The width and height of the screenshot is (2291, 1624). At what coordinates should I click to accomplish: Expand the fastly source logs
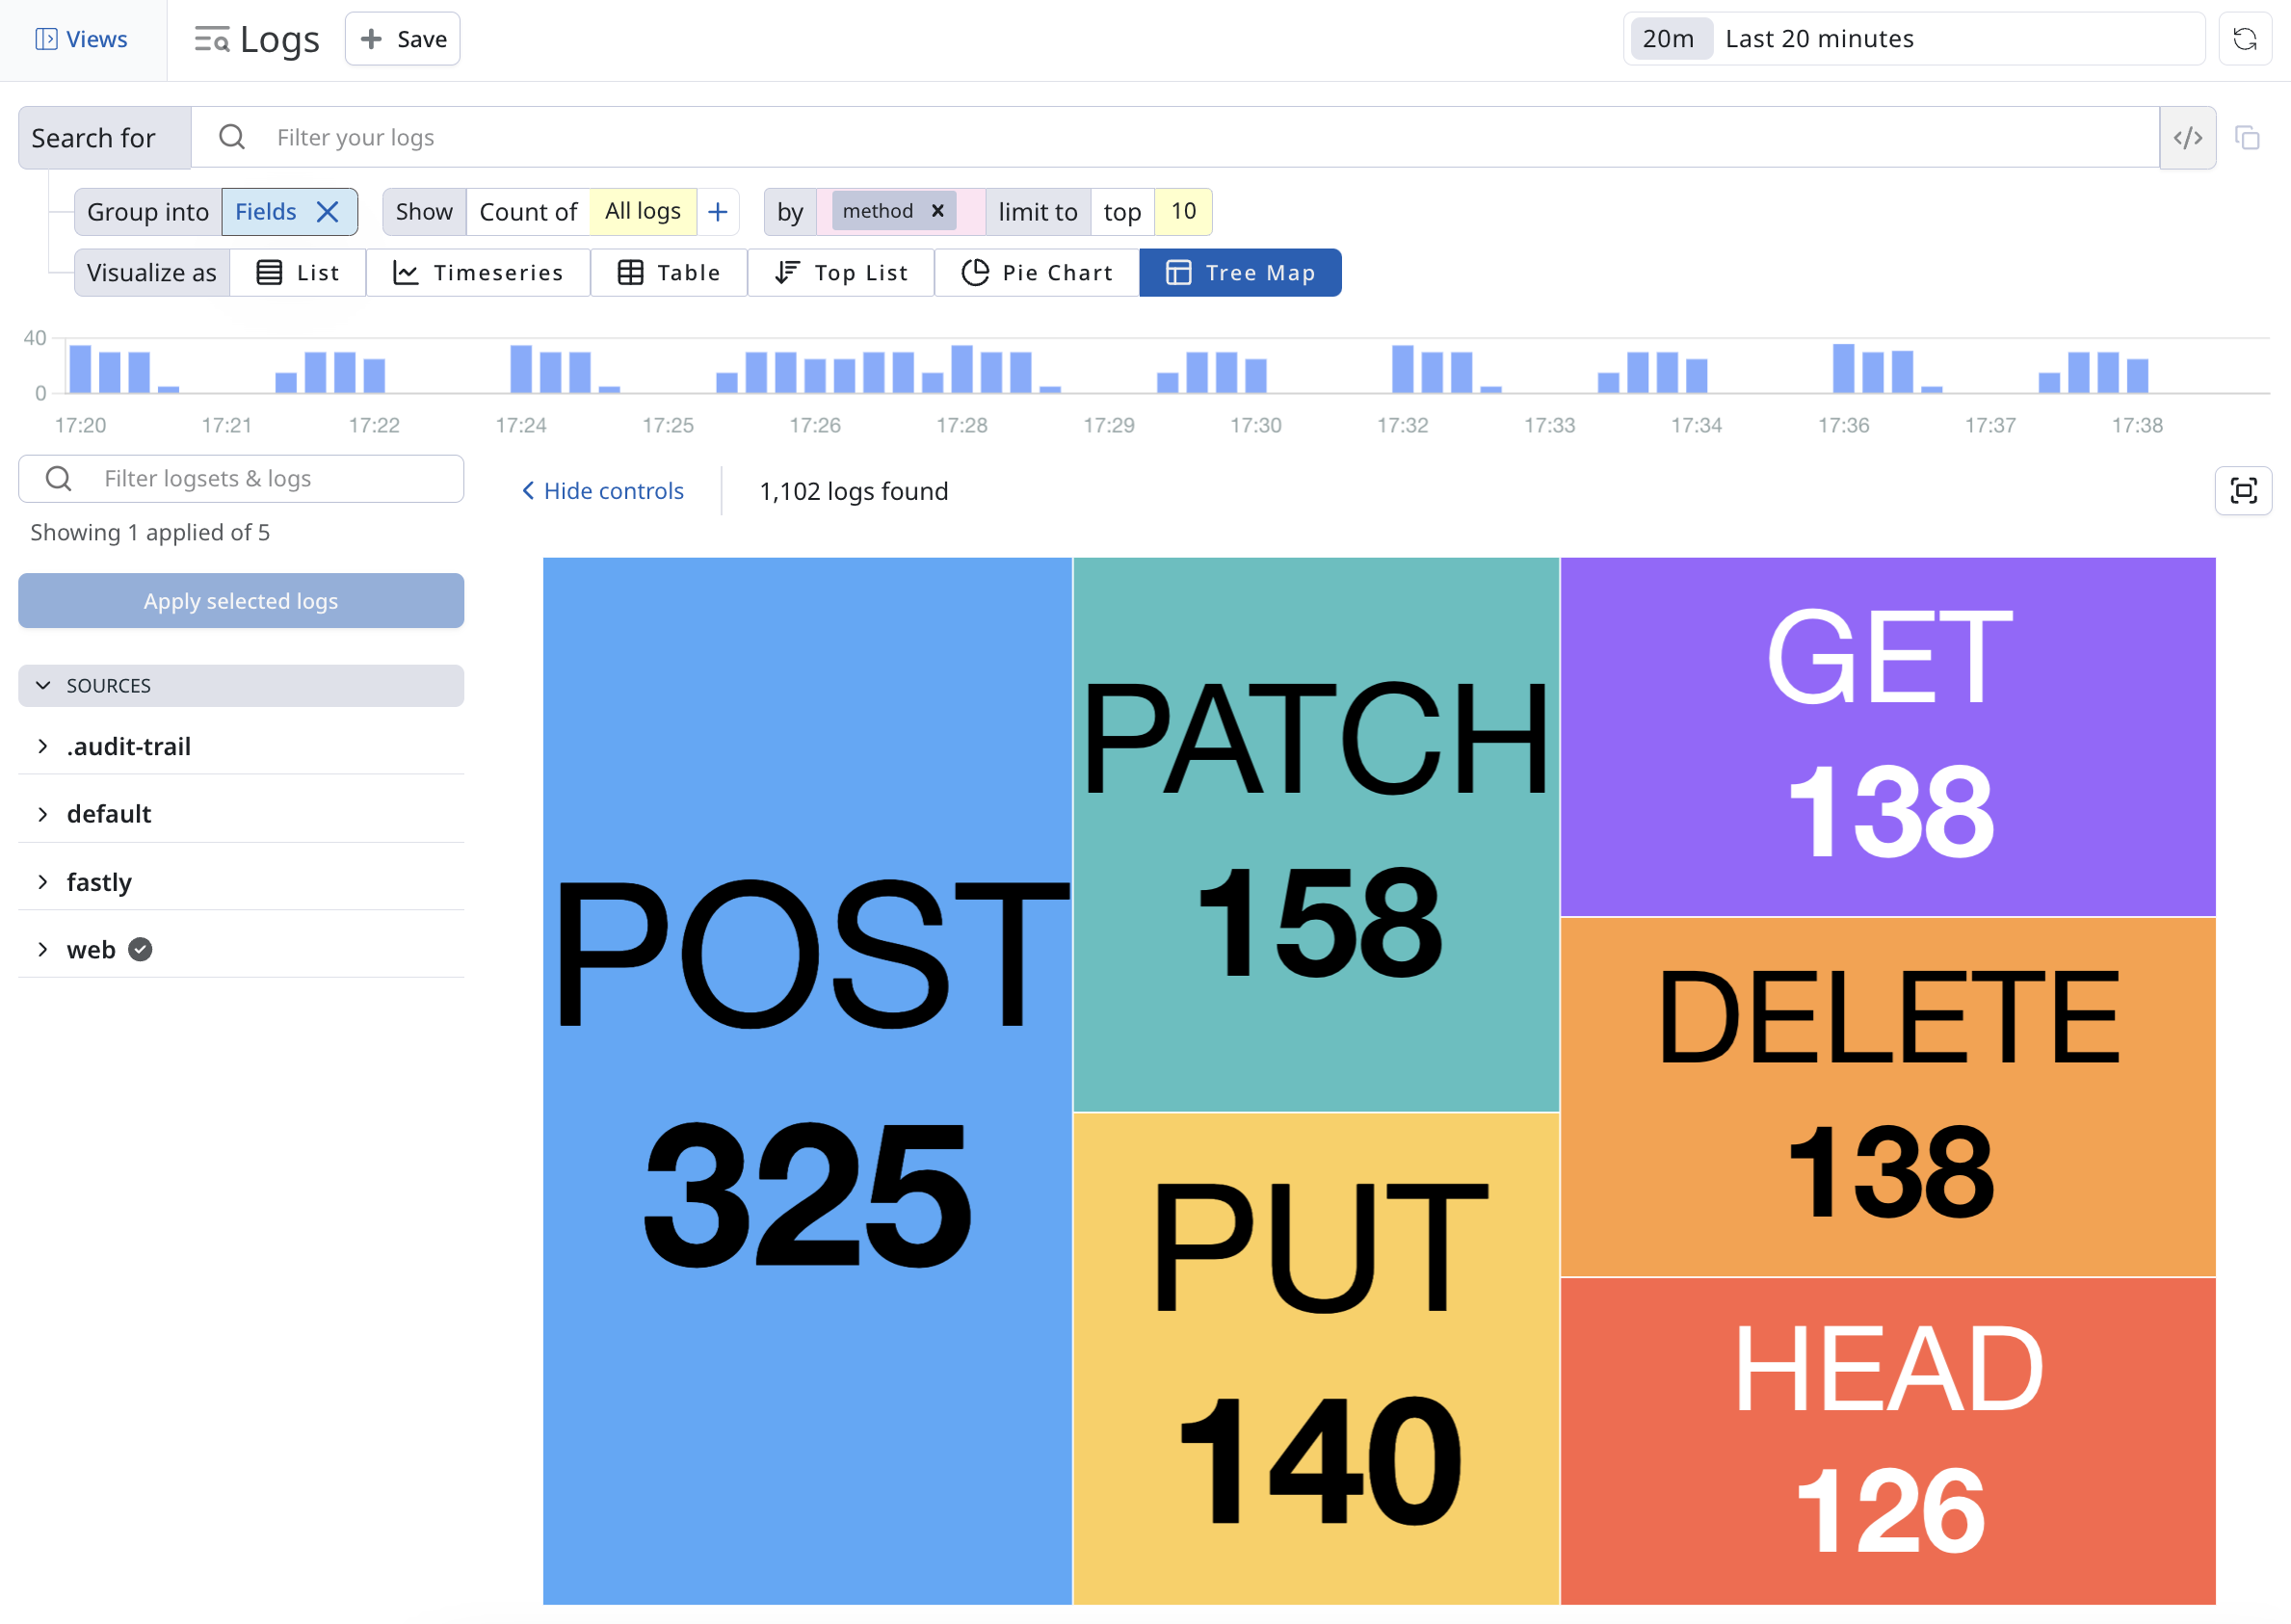coord(44,882)
